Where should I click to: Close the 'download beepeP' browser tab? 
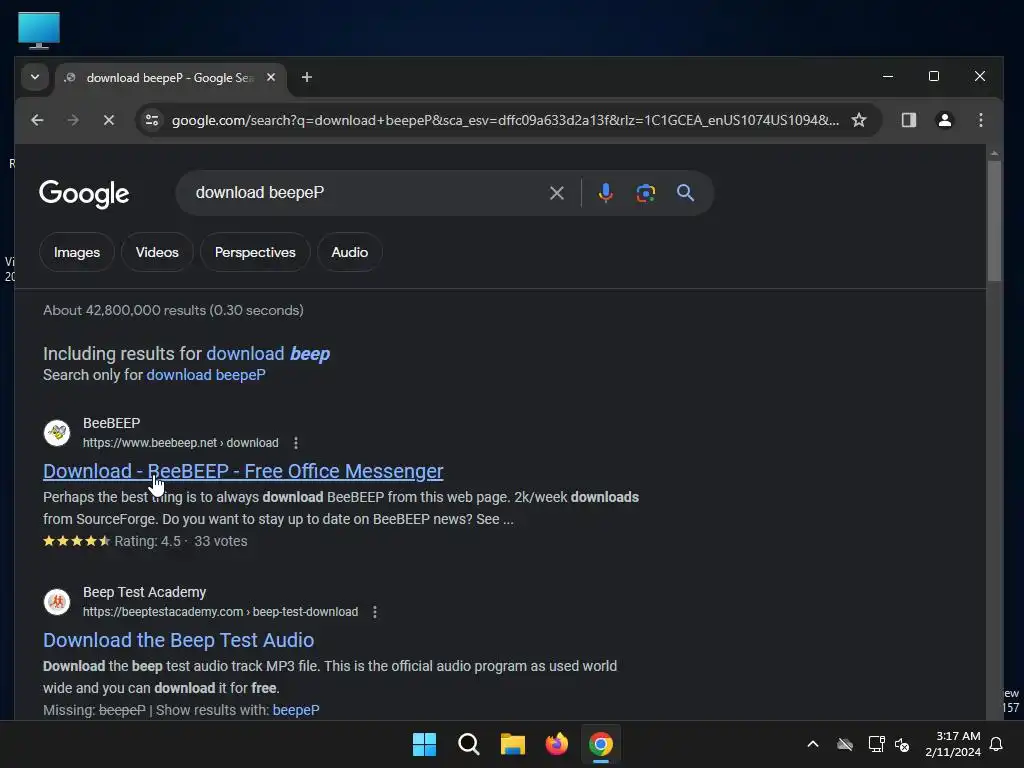pyautogui.click(x=271, y=77)
